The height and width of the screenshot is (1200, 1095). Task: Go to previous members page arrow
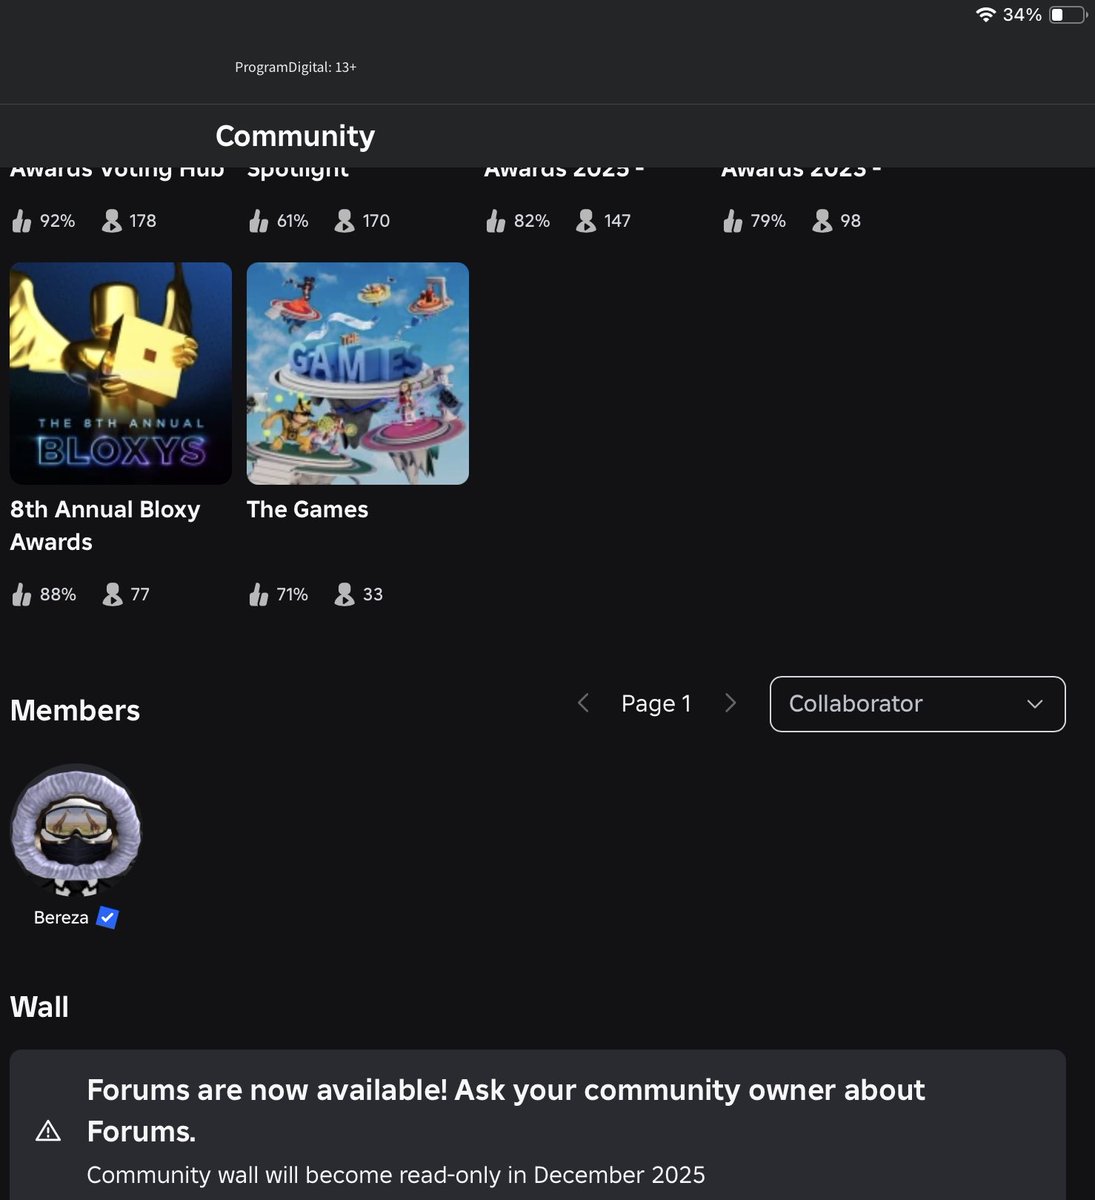point(584,703)
